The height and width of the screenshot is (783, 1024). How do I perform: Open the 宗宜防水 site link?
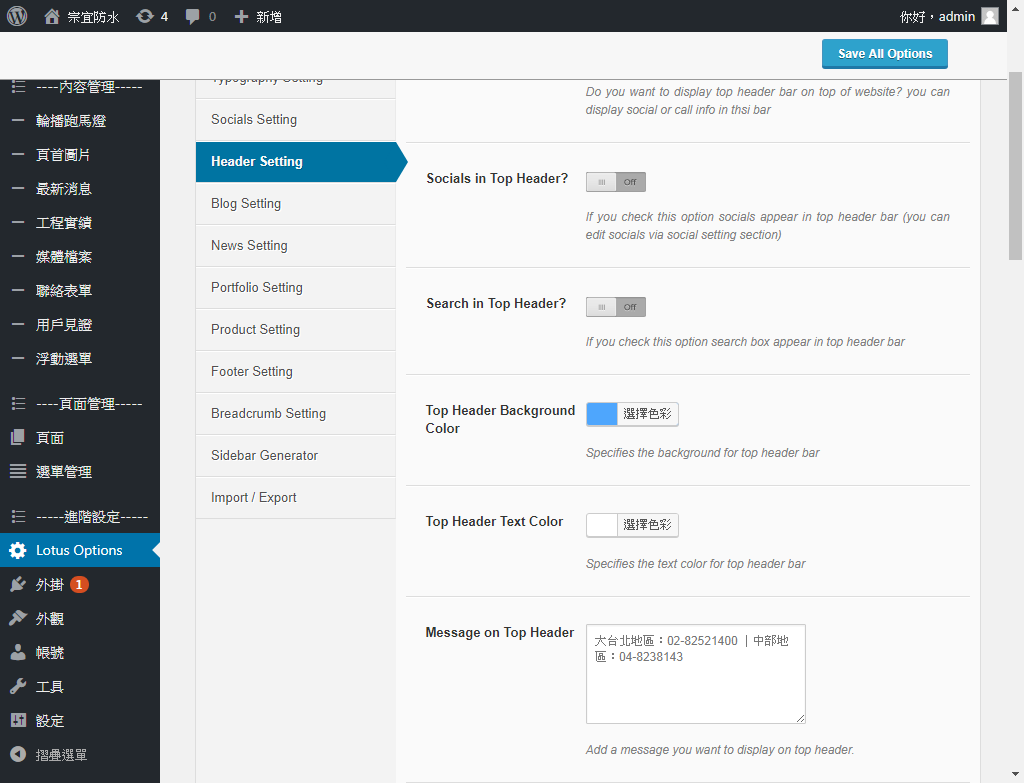click(93, 17)
